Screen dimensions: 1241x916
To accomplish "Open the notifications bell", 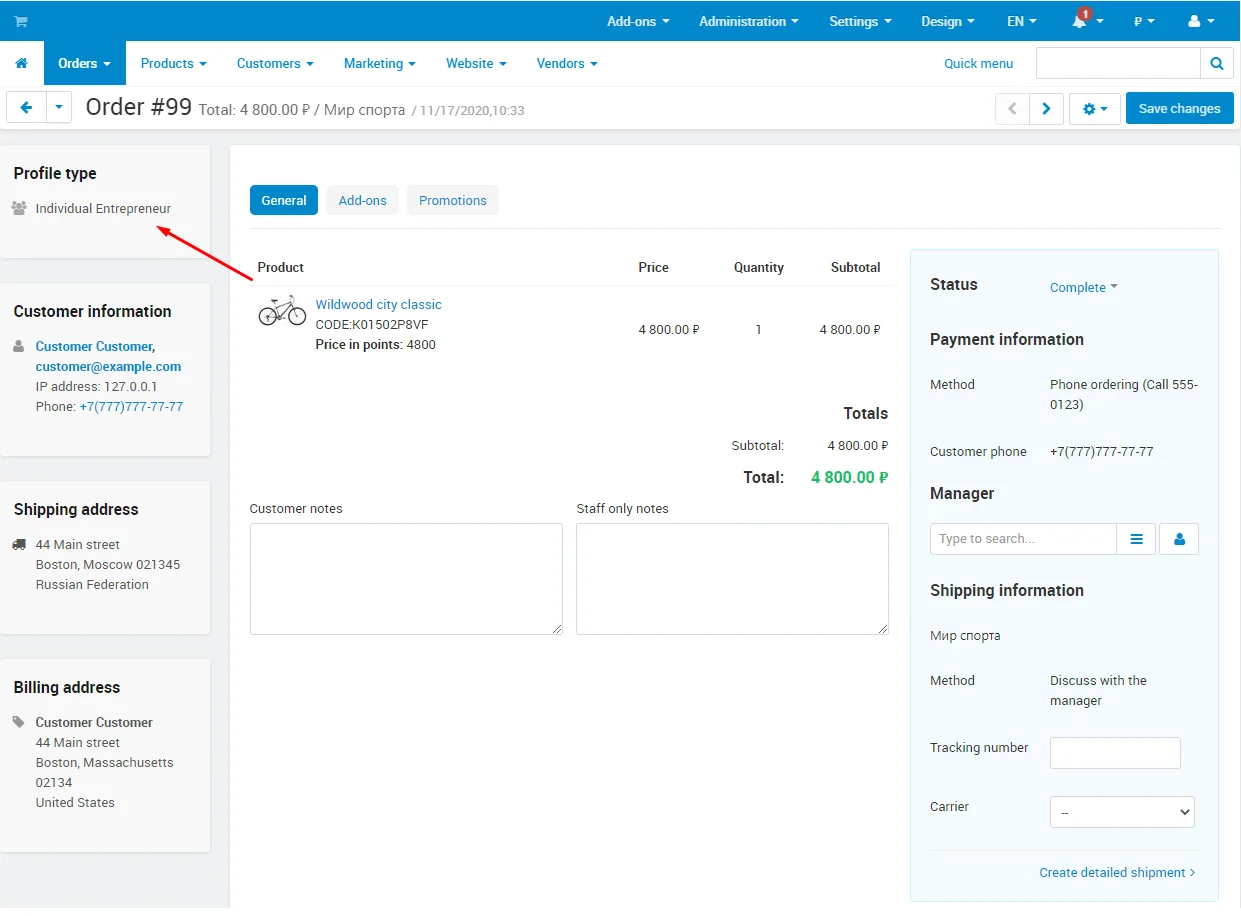I will click(1080, 21).
